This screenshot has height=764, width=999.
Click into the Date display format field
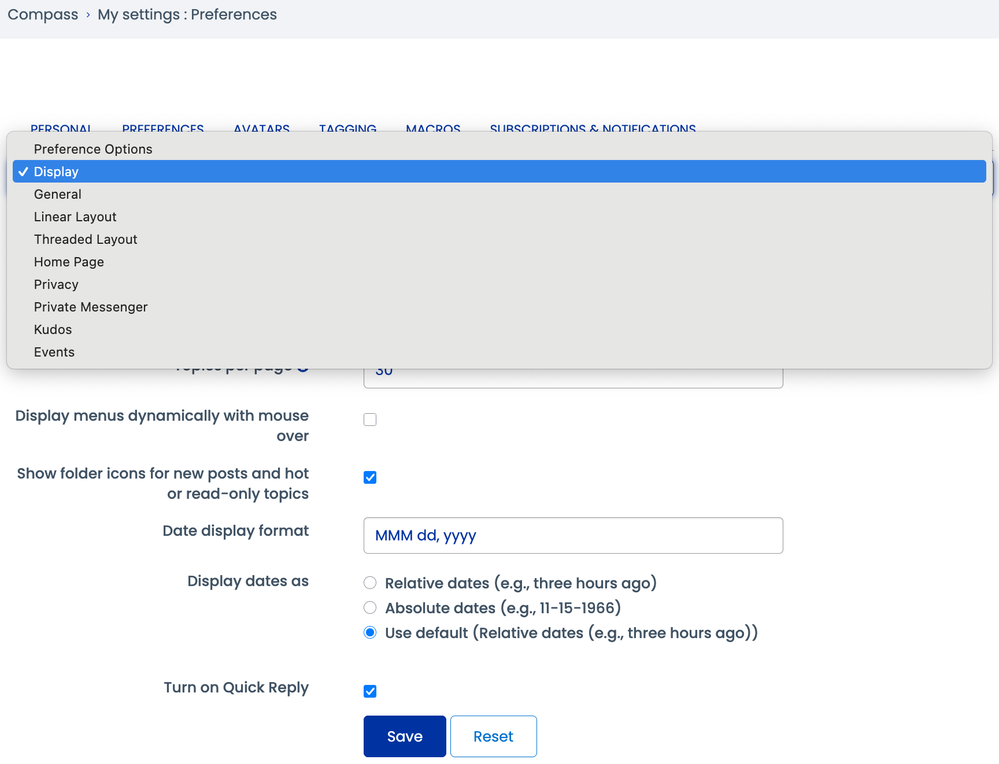point(572,535)
